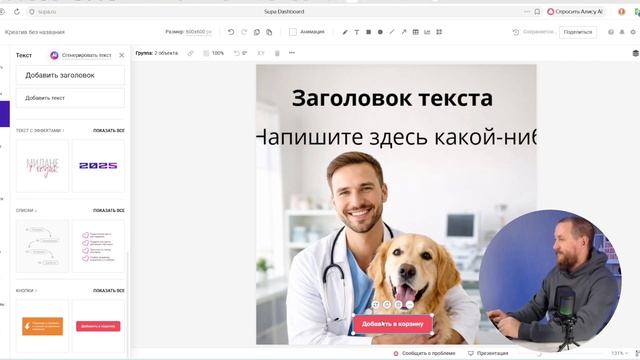Expand the 'Списки' section heading
The width and height of the screenshot is (640, 360).
tap(26, 211)
